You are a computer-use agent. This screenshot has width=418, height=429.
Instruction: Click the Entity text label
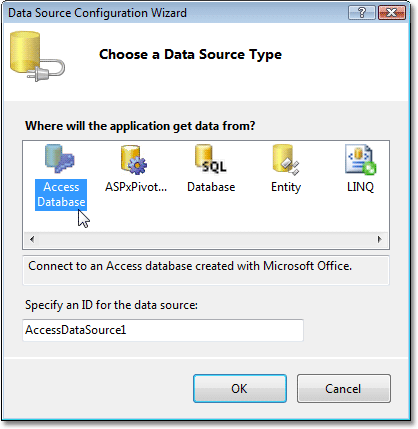pos(286,187)
